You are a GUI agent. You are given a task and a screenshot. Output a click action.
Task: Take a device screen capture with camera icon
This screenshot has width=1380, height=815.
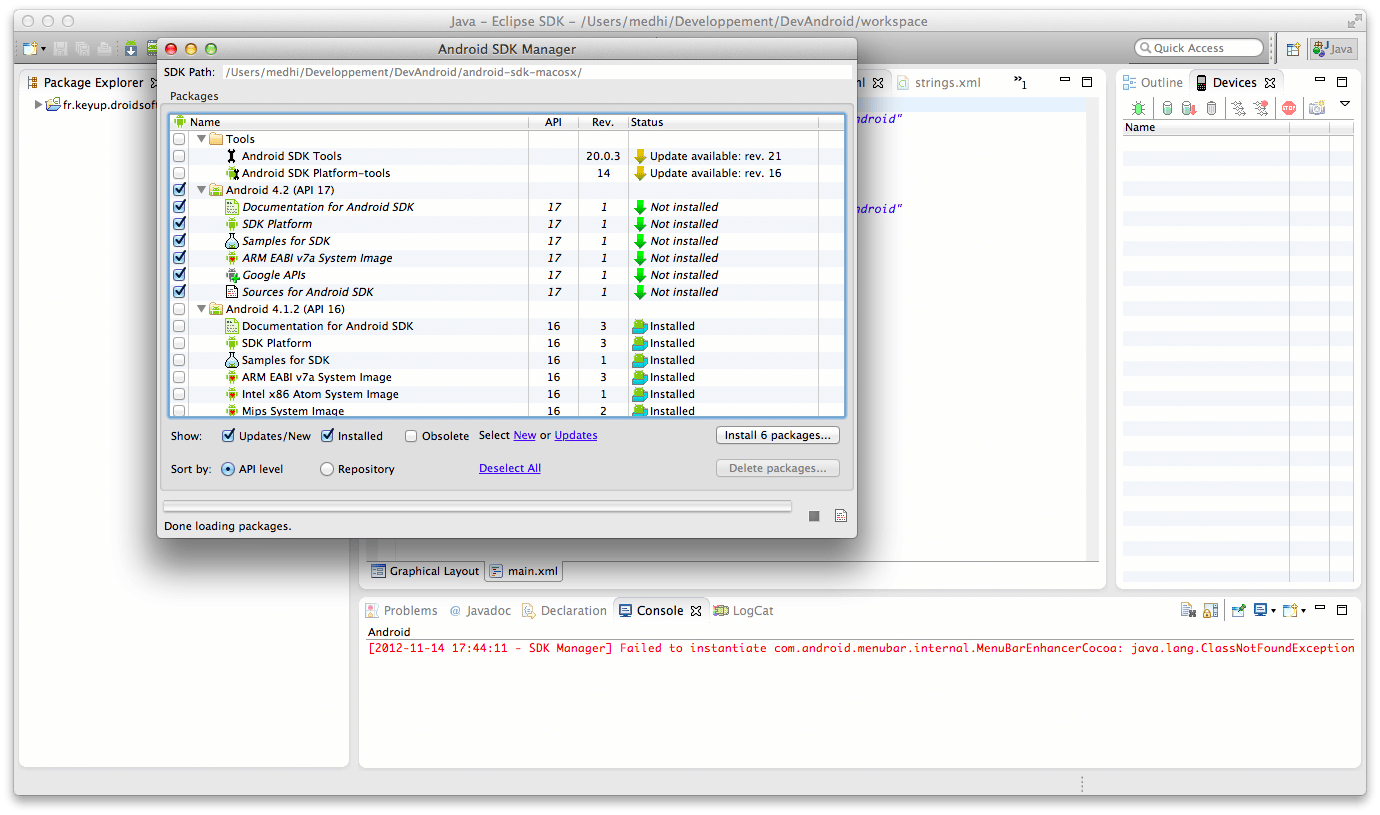(1317, 108)
